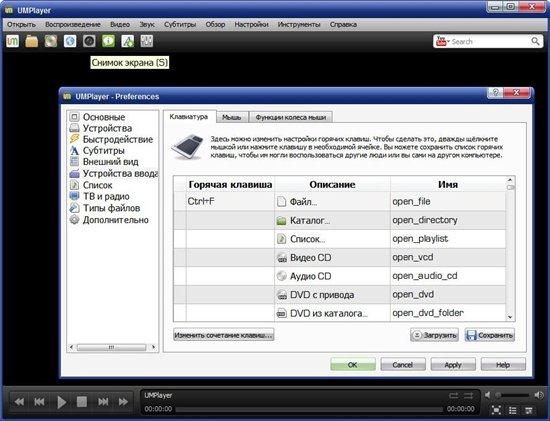
Task: Click the disc toolbar icon
Action: pos(51,41)
